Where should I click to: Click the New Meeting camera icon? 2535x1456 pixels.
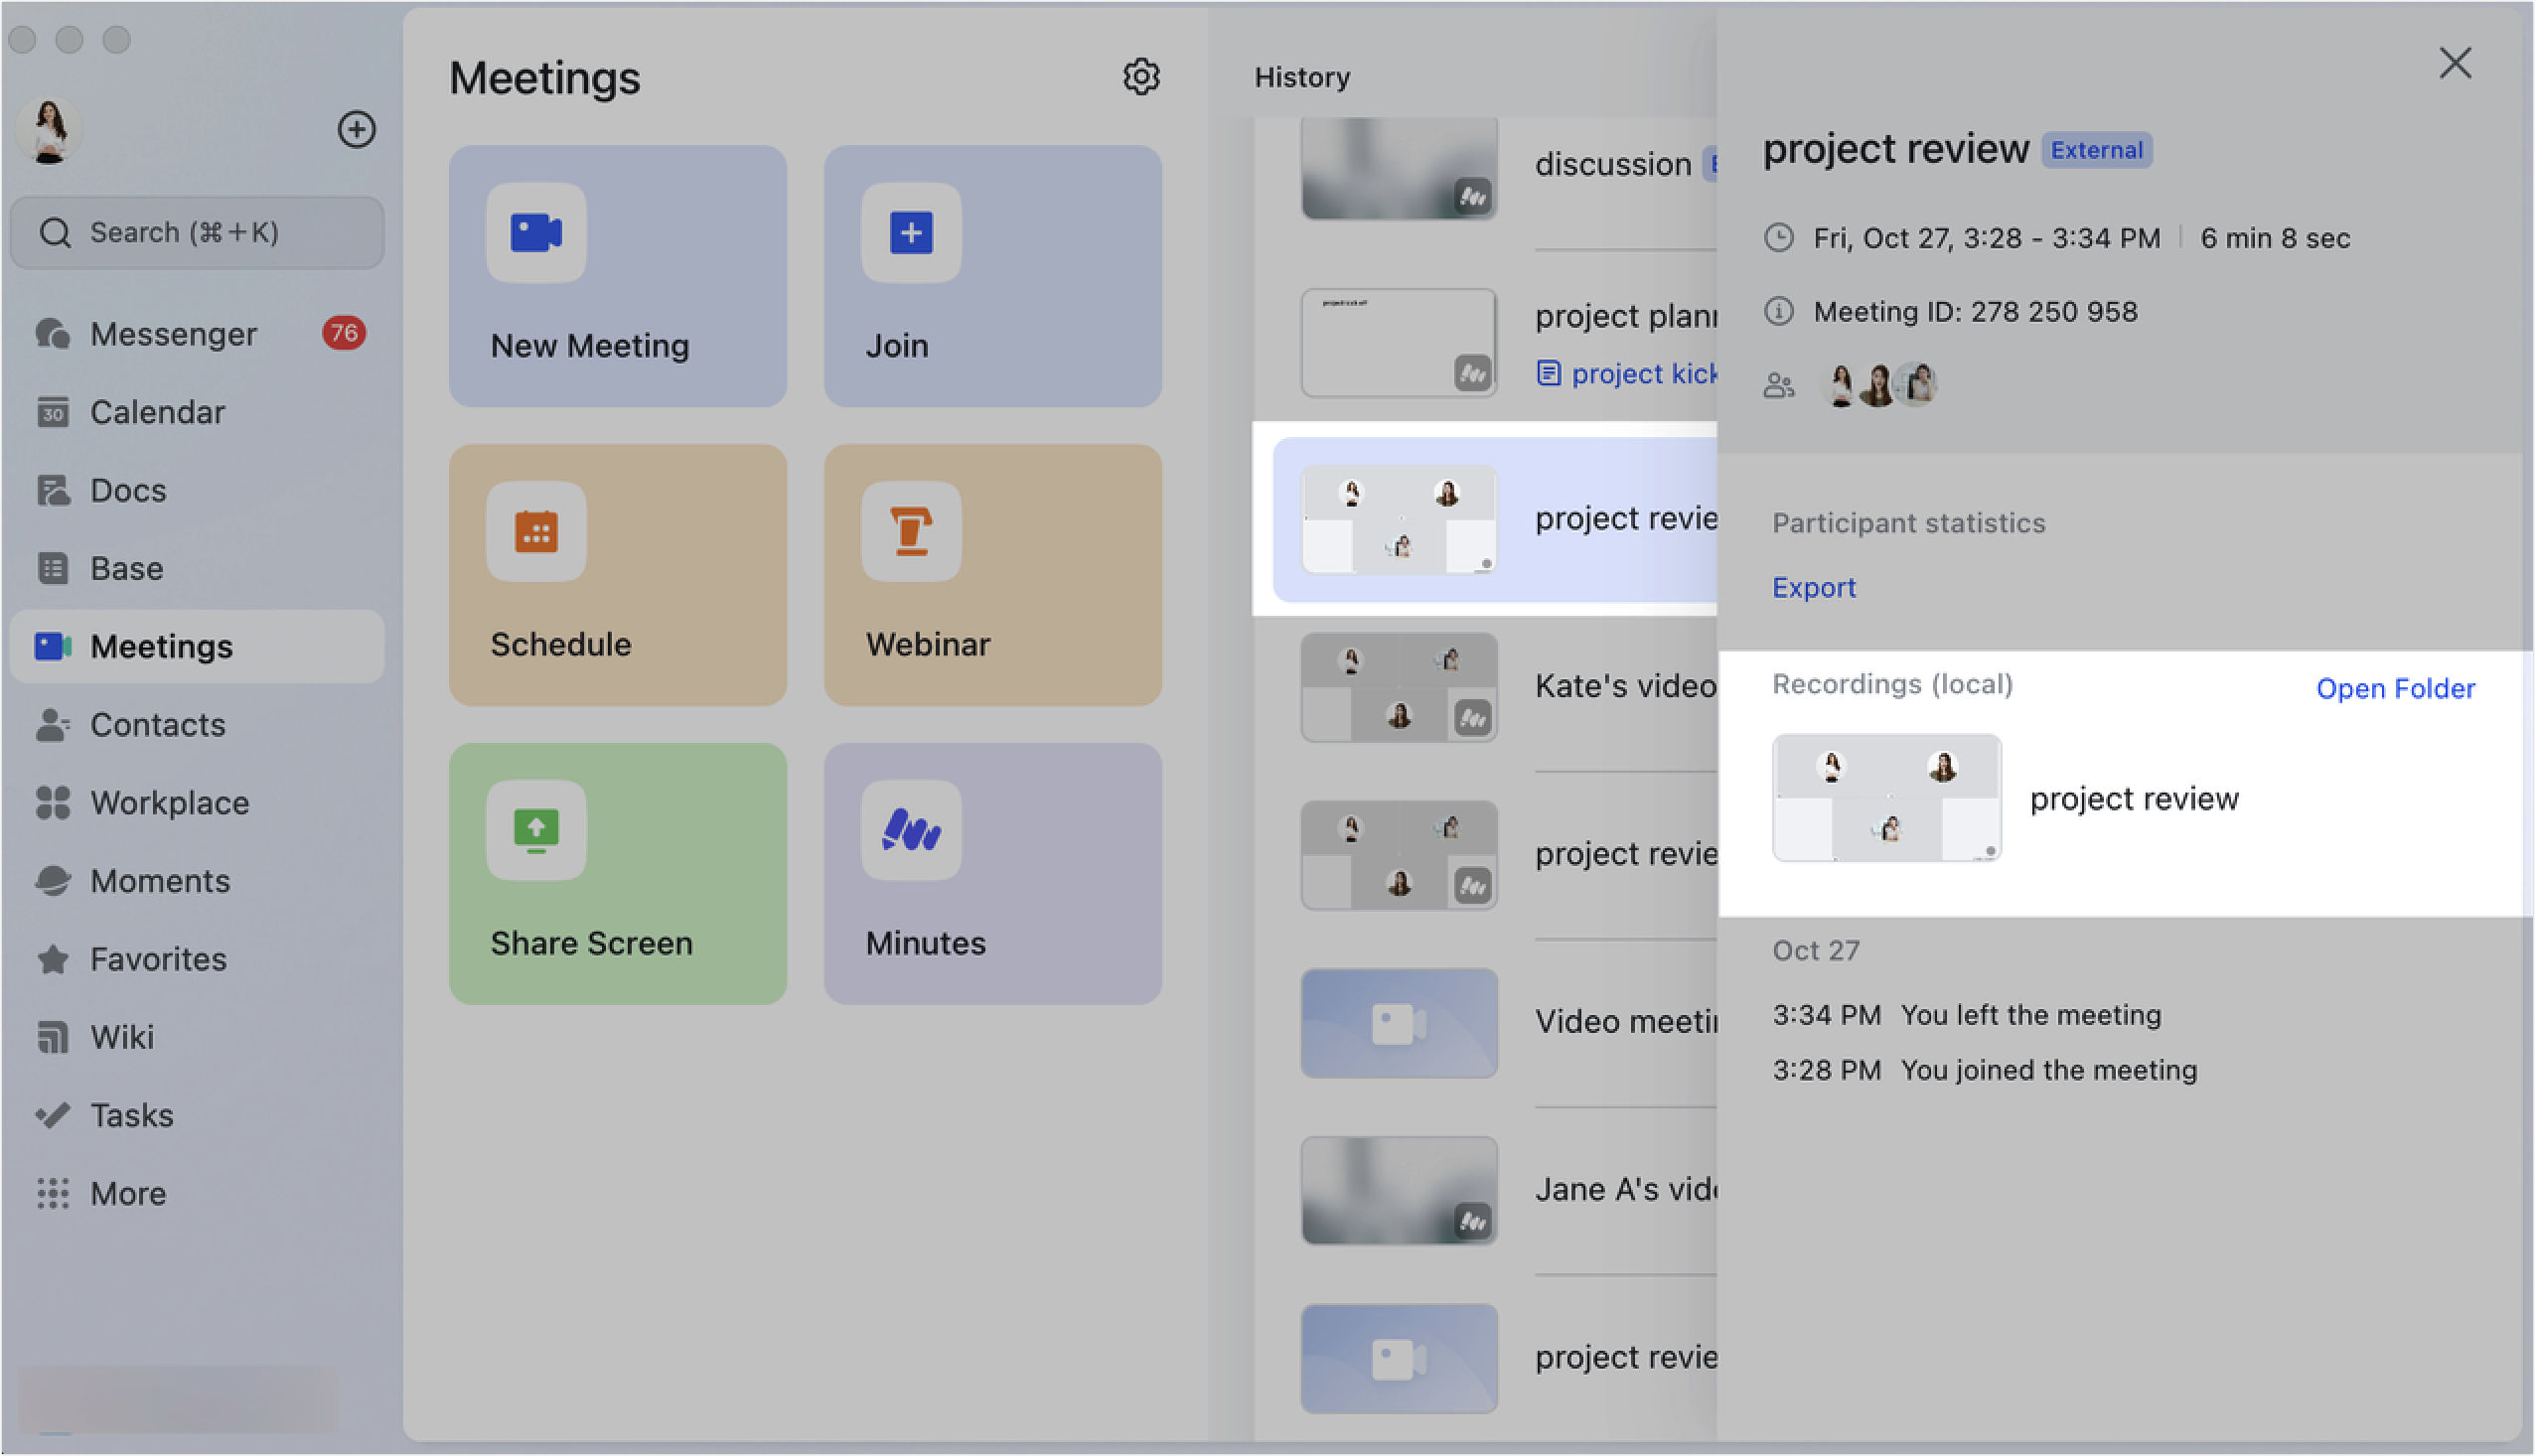536,233
